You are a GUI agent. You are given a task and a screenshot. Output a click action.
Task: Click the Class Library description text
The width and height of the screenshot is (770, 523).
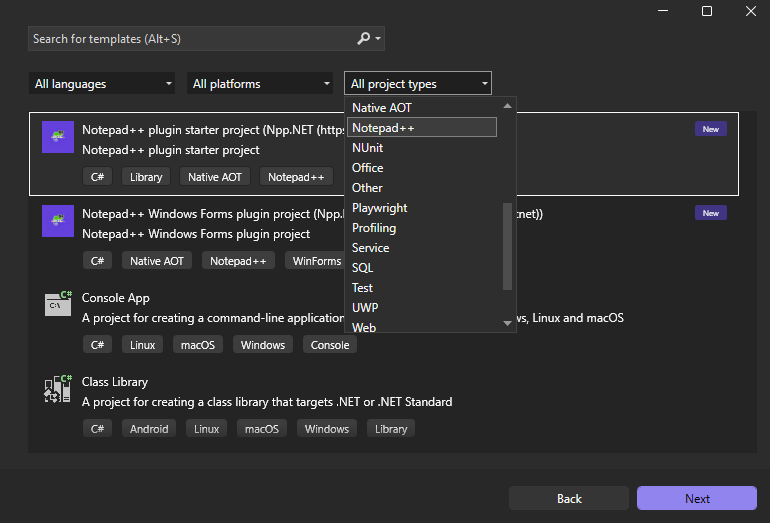point(267,402)
